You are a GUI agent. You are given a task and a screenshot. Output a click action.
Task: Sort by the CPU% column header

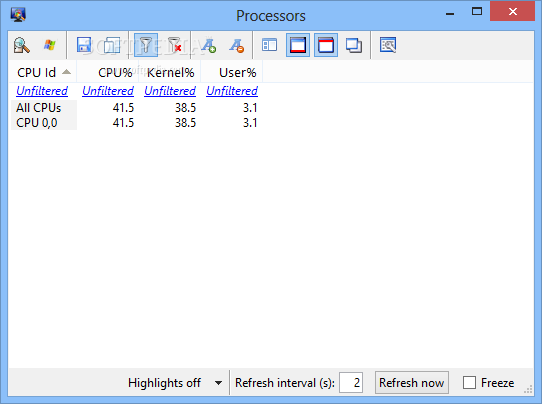tap(108, 73)
